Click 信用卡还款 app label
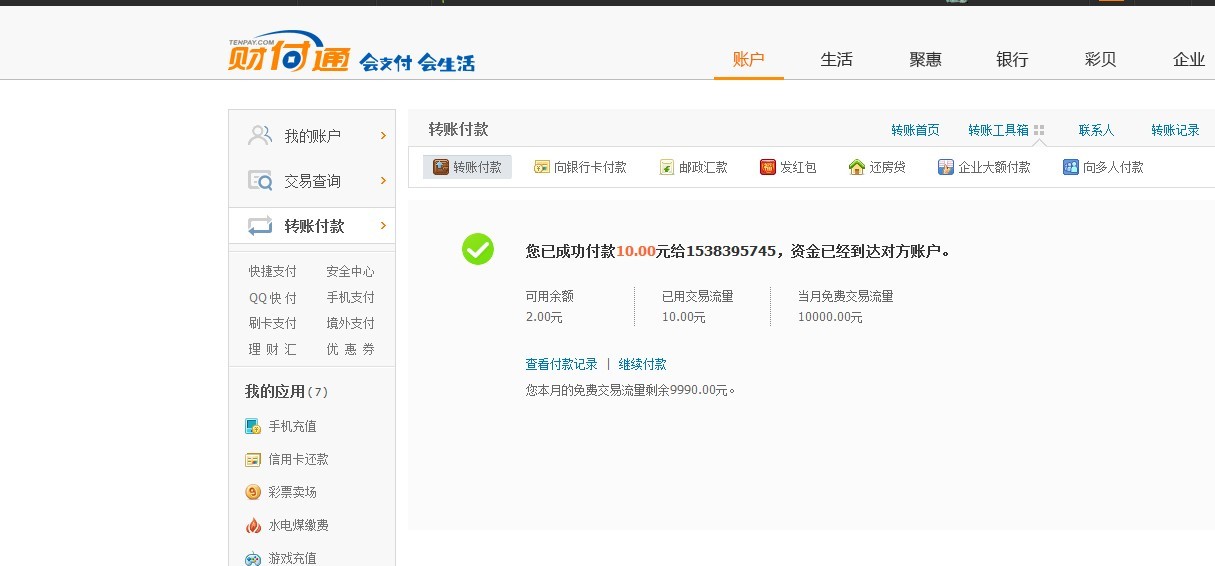This screenshot has height=566, width=1215. [x=298, y=459]
